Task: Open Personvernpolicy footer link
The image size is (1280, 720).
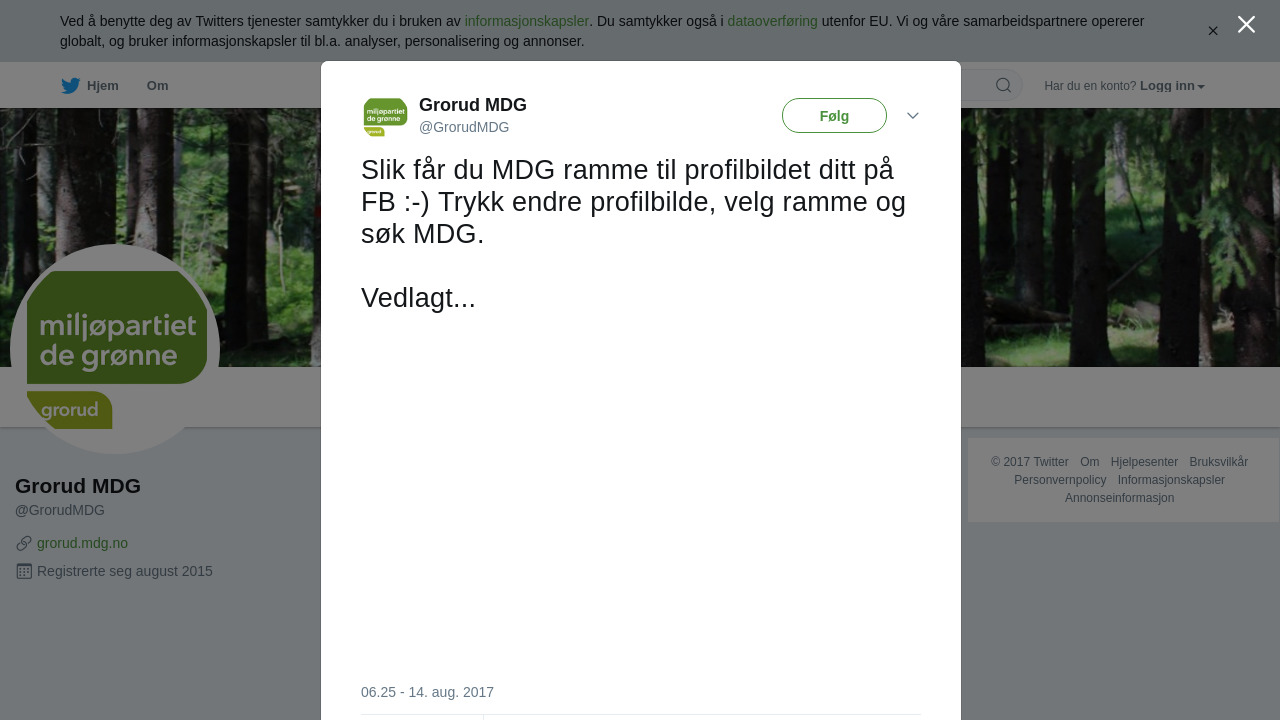Action: 1060,480
